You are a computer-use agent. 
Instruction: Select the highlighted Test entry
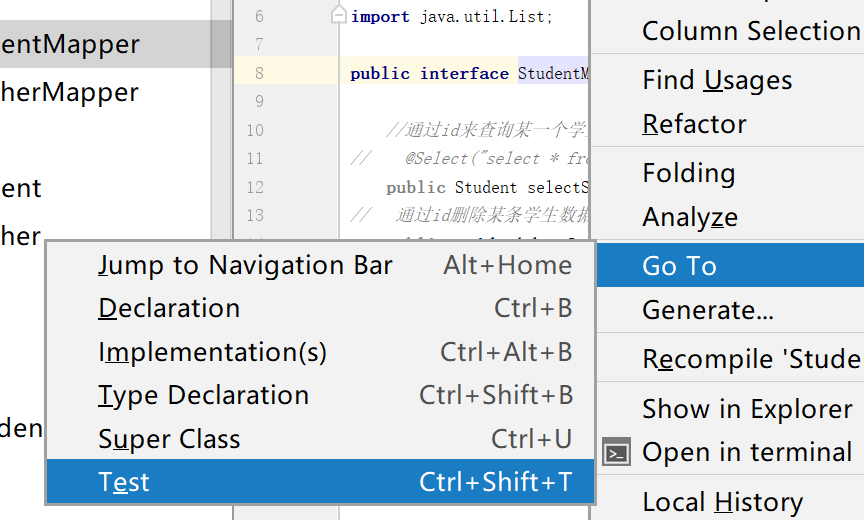pos(124,482)
